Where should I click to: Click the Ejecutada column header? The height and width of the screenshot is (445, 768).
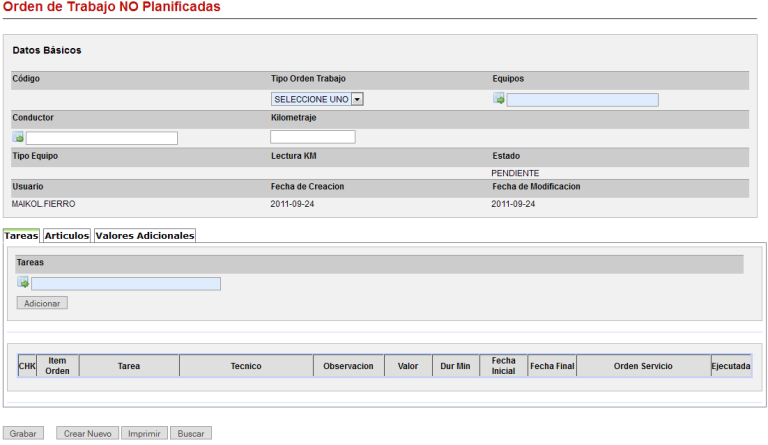(x=731, y=367)
